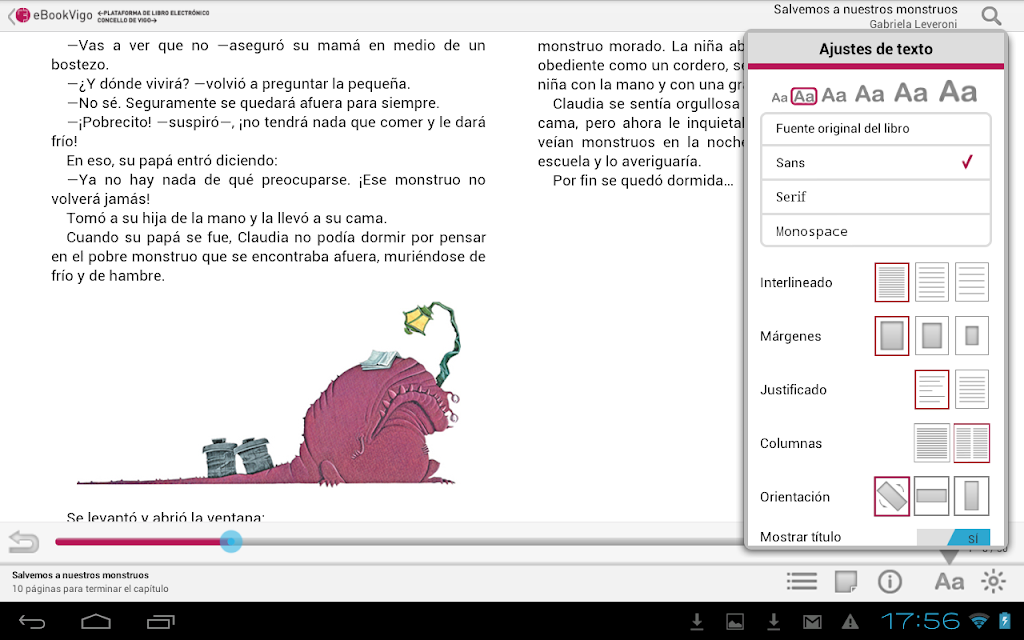1024x640 pixels.
Task: Choose the Monospace font option
Action: (x=876, y=231)
